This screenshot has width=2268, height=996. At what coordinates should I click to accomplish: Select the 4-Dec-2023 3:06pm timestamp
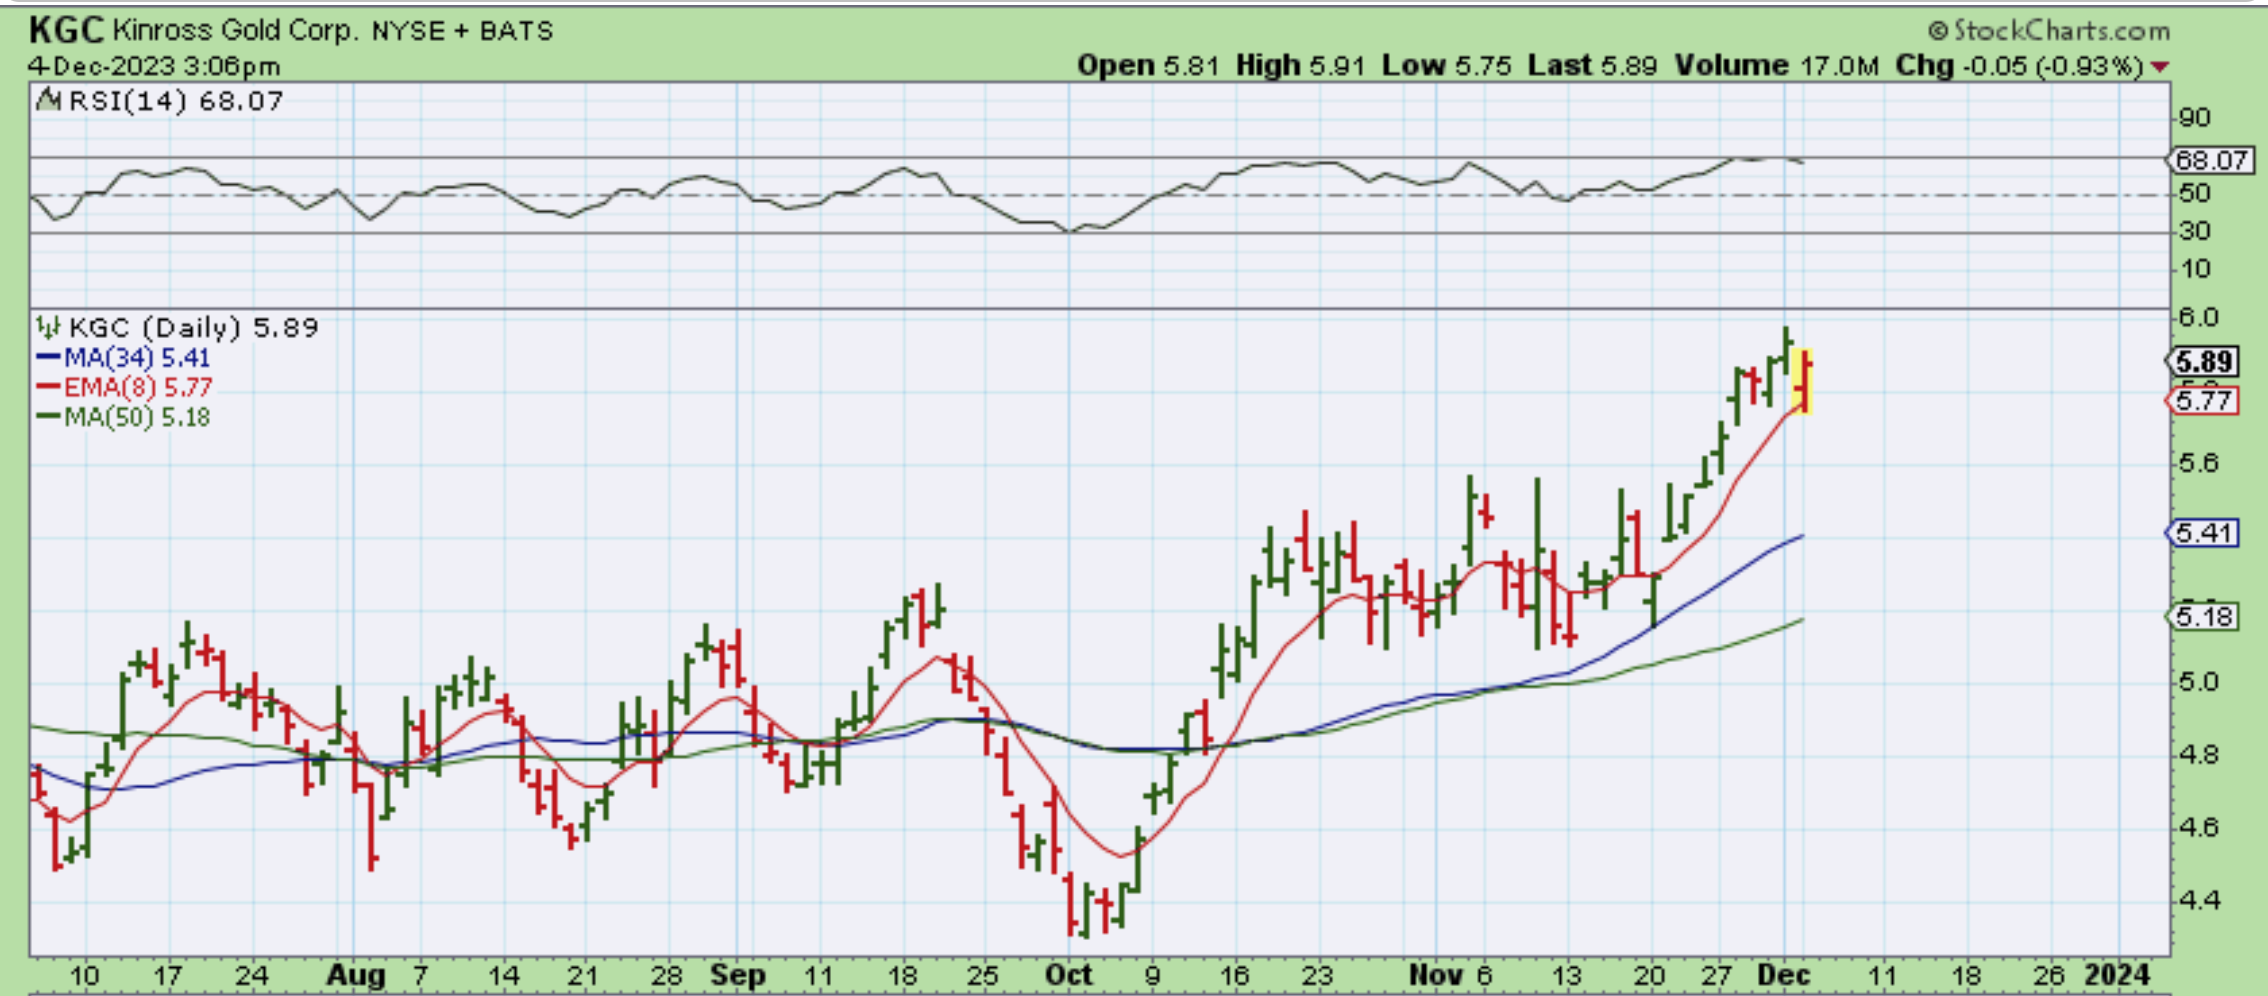click(x=154, y=66)
